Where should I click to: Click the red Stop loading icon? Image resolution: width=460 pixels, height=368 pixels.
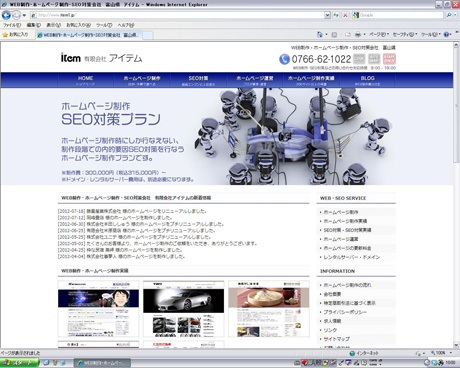tap(345, 15)
